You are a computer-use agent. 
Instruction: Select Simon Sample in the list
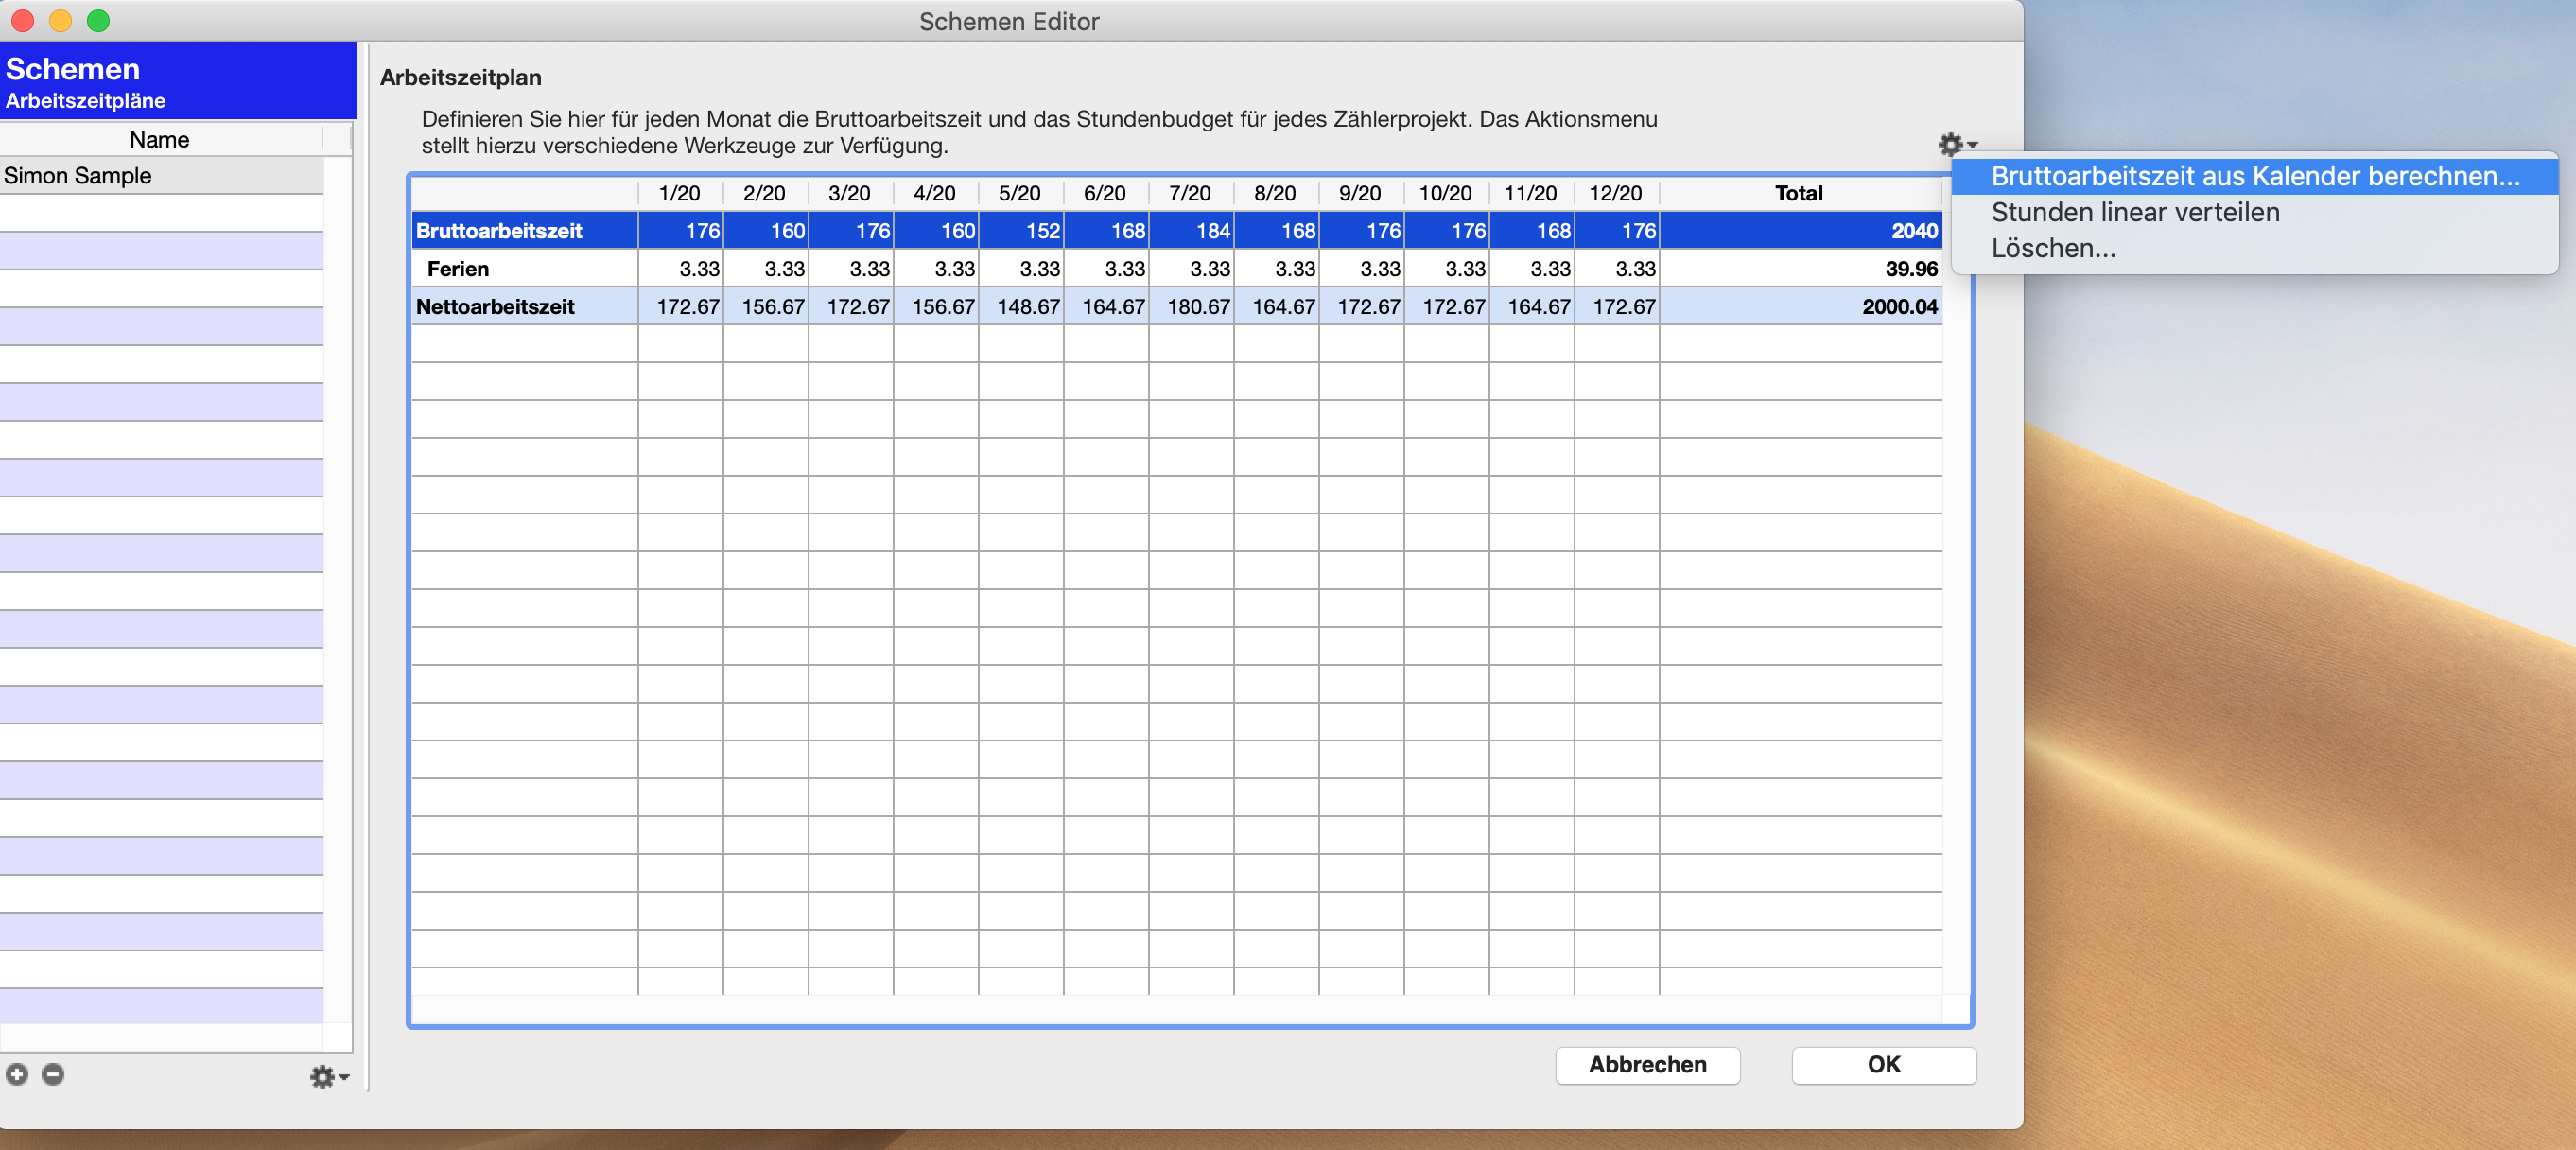pos(161,175)
